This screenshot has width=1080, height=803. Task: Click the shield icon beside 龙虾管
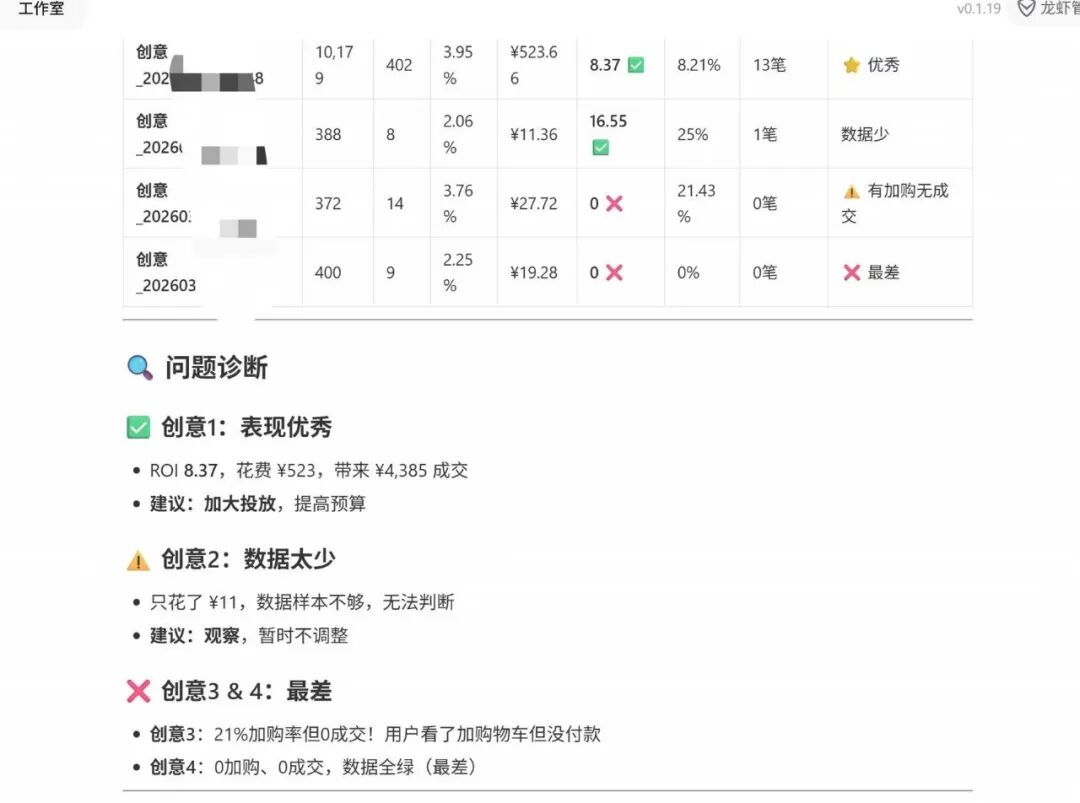1026,9
